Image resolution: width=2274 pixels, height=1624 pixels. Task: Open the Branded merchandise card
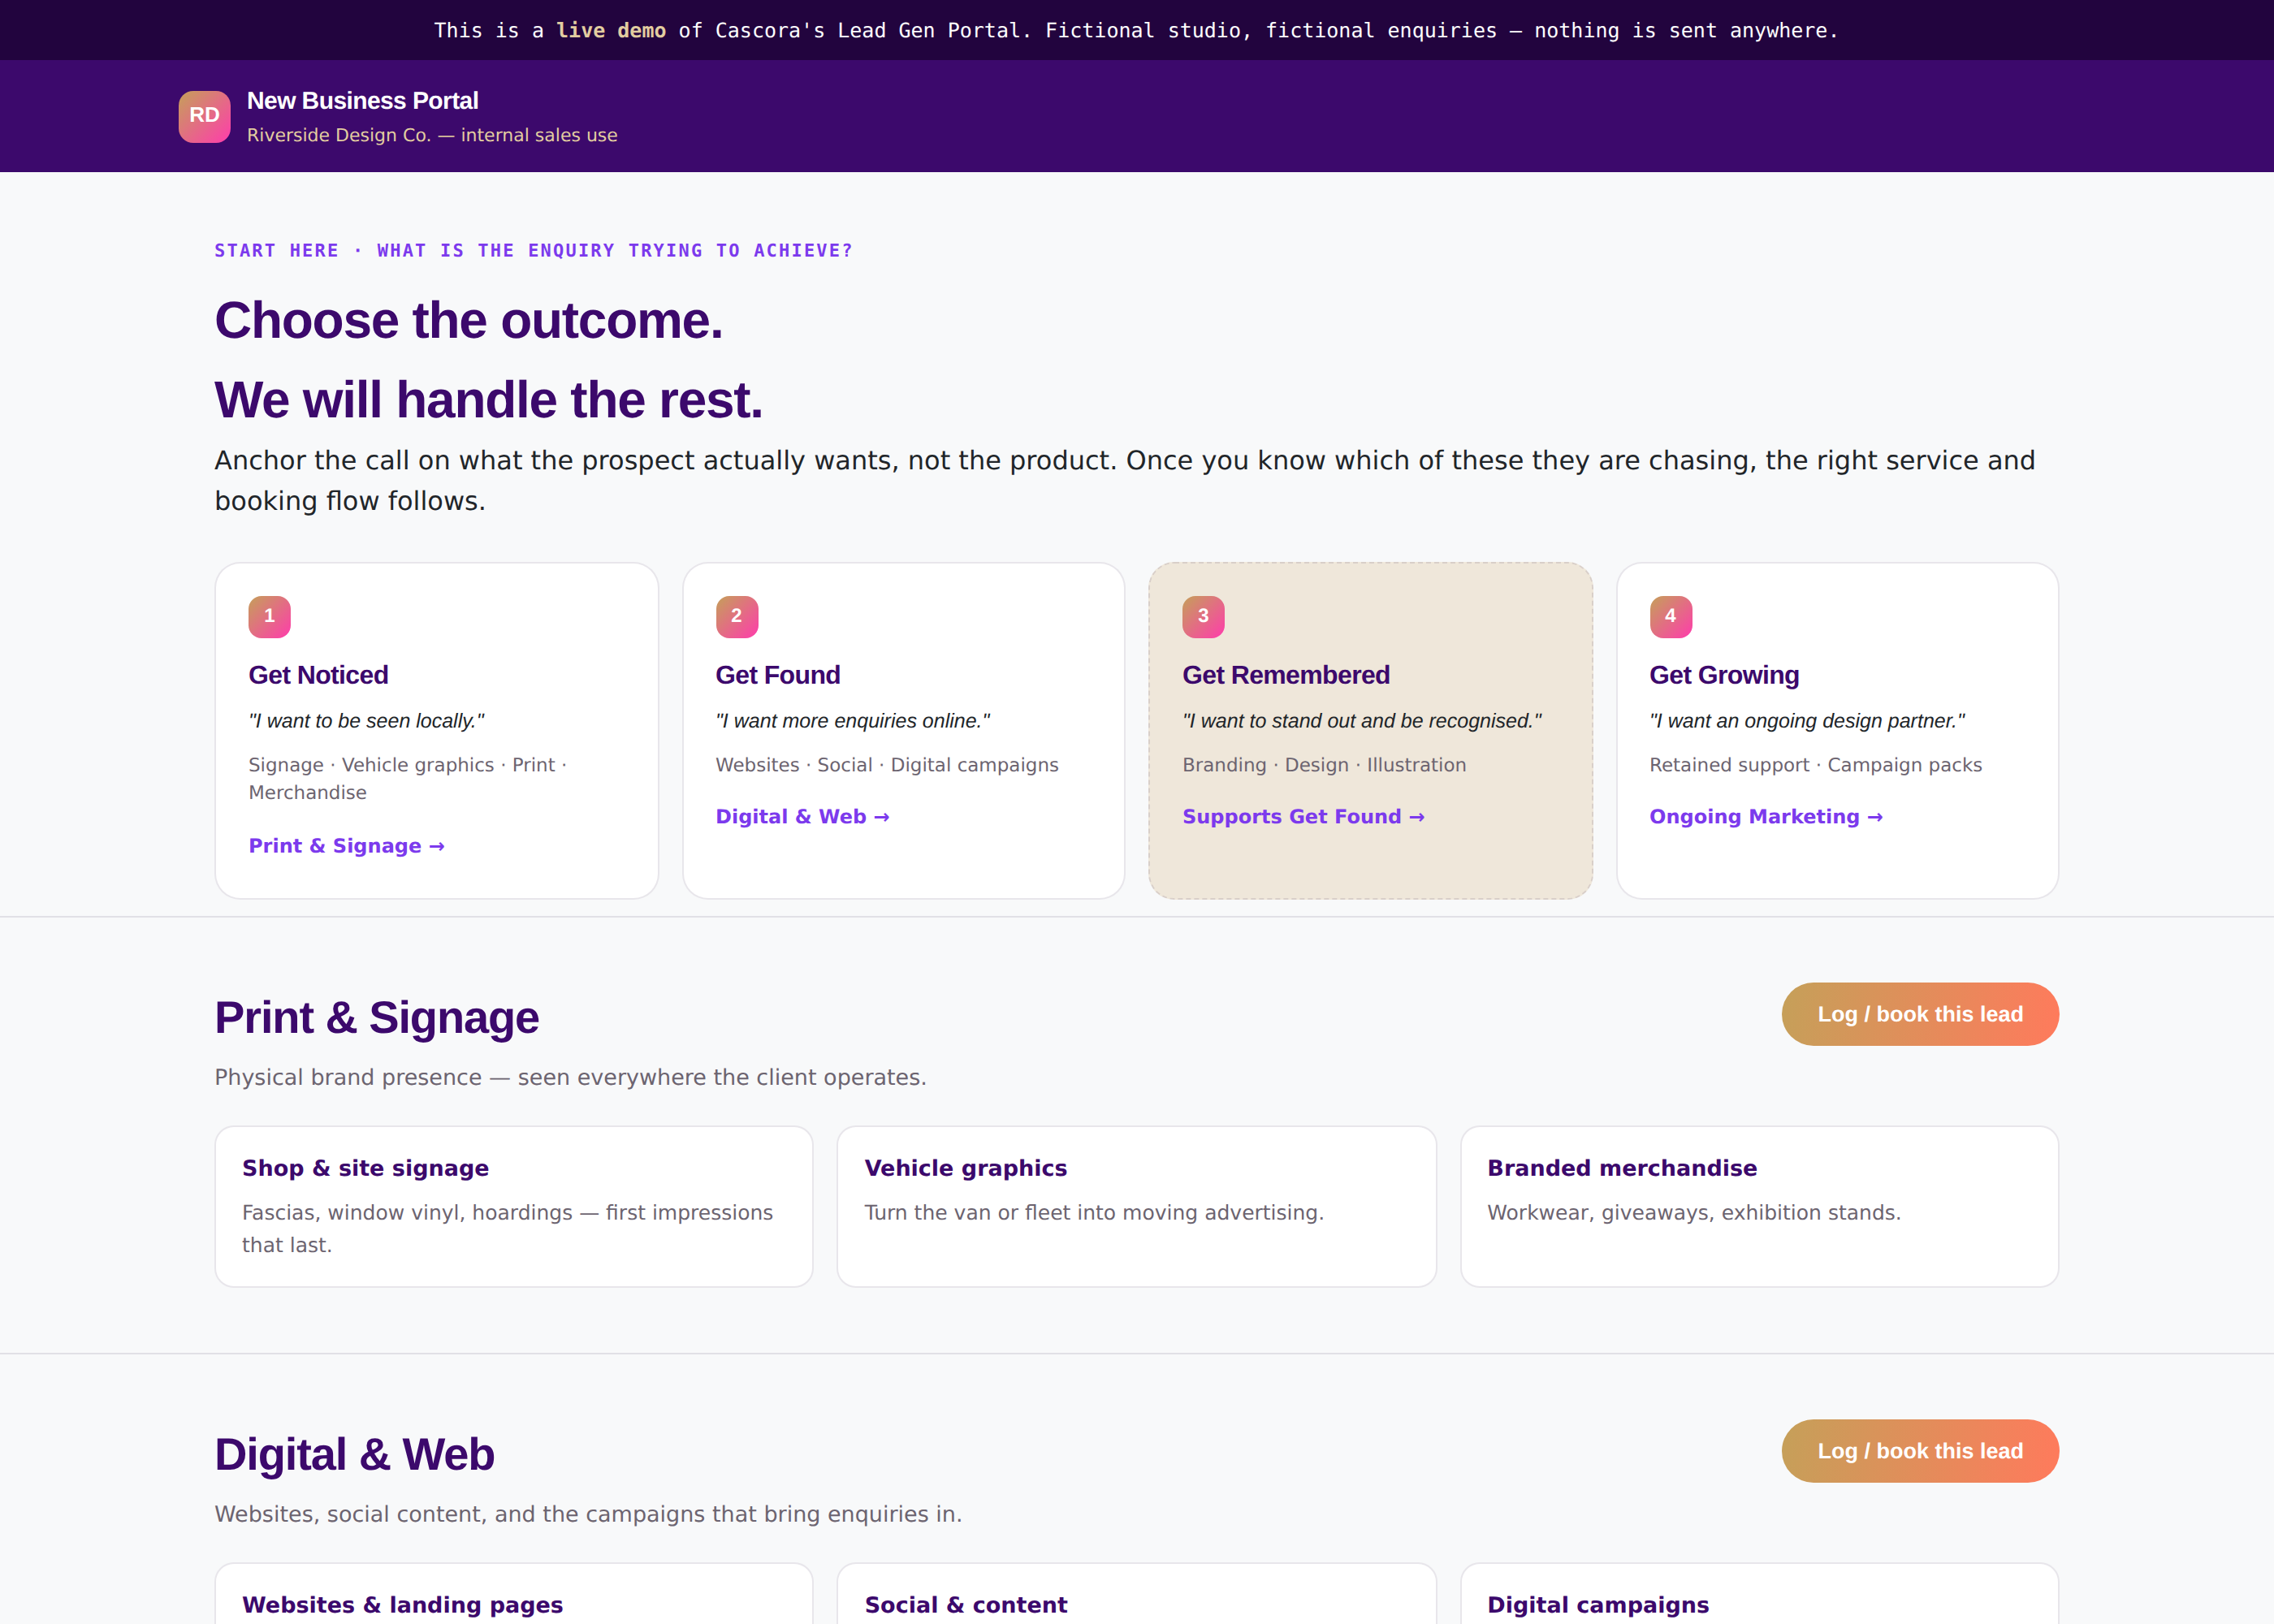(x=1759, y=1207)
